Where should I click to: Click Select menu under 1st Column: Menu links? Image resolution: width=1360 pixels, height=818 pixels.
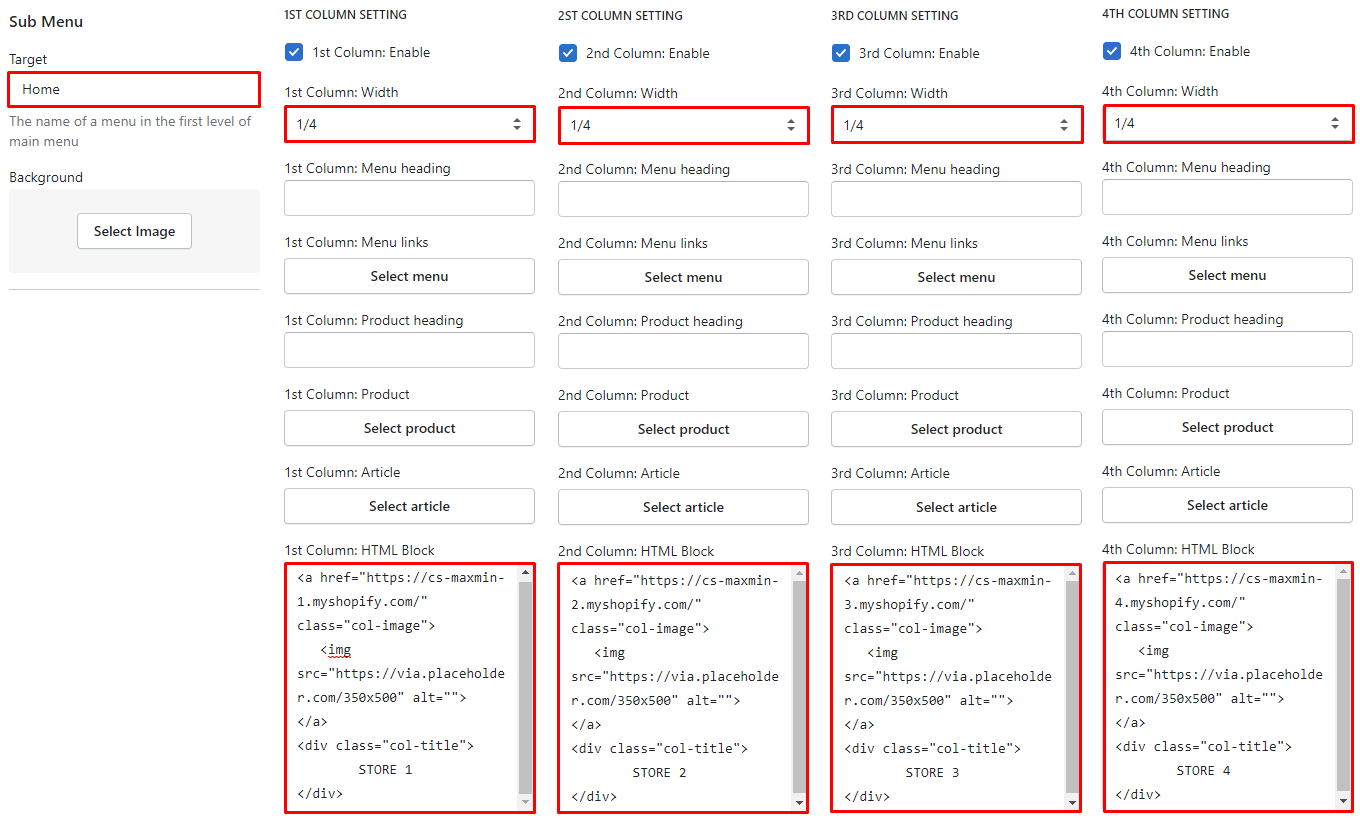[x=409, y=276]
